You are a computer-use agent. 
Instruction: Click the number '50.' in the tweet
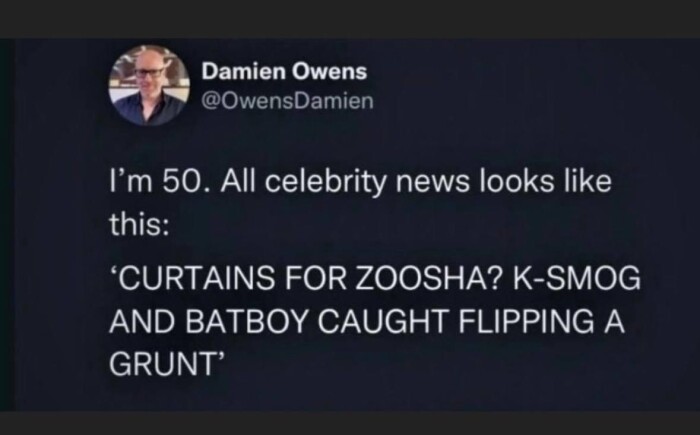tap(186, 185)
